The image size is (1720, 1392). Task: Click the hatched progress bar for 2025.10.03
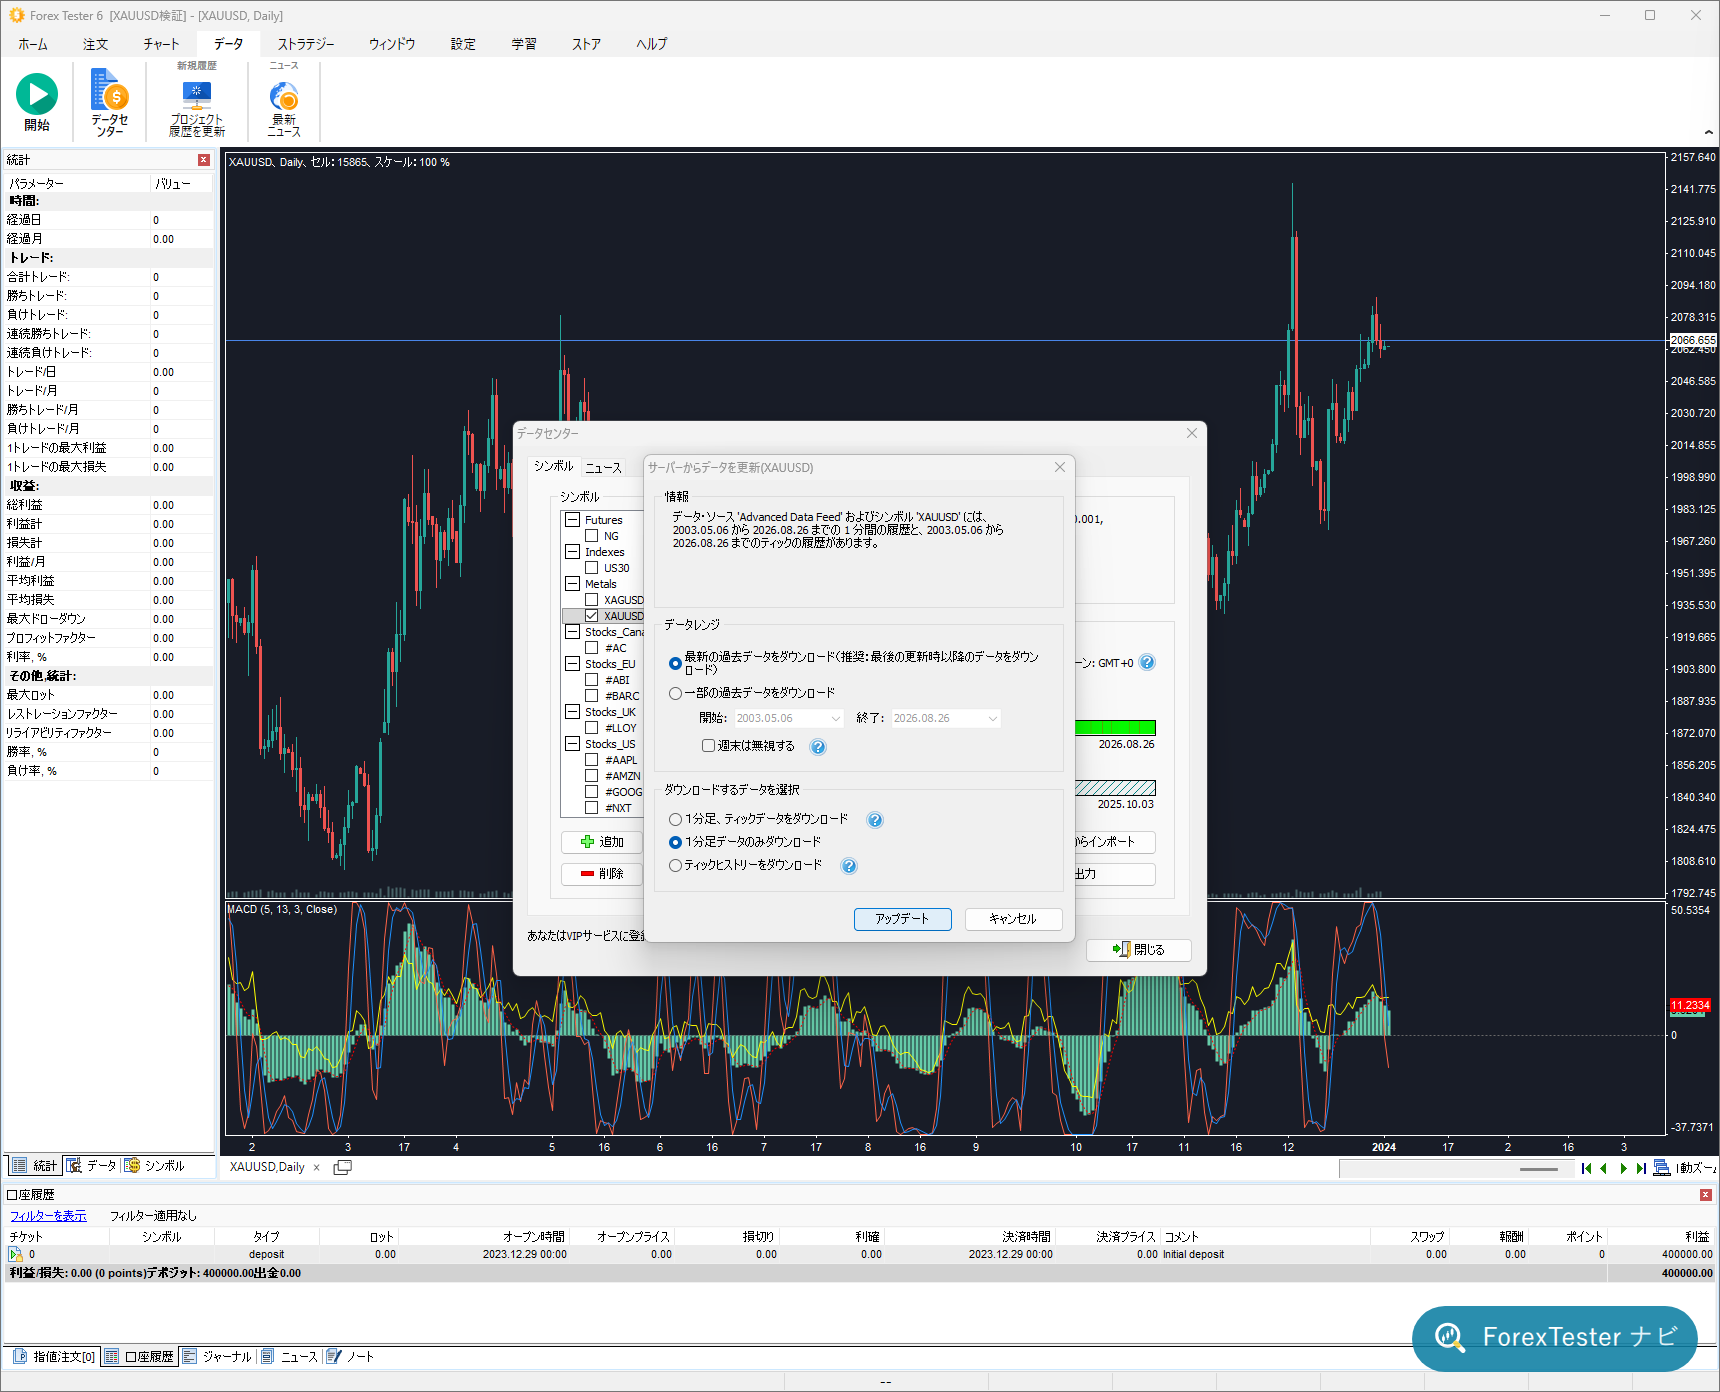1115,788
